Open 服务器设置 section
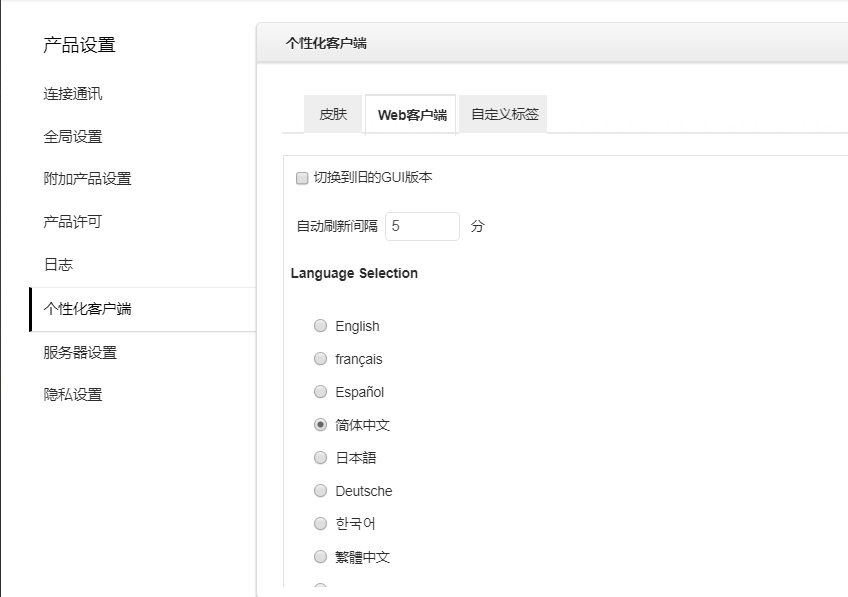The image size is (848, 597). [x=80, y=352]
